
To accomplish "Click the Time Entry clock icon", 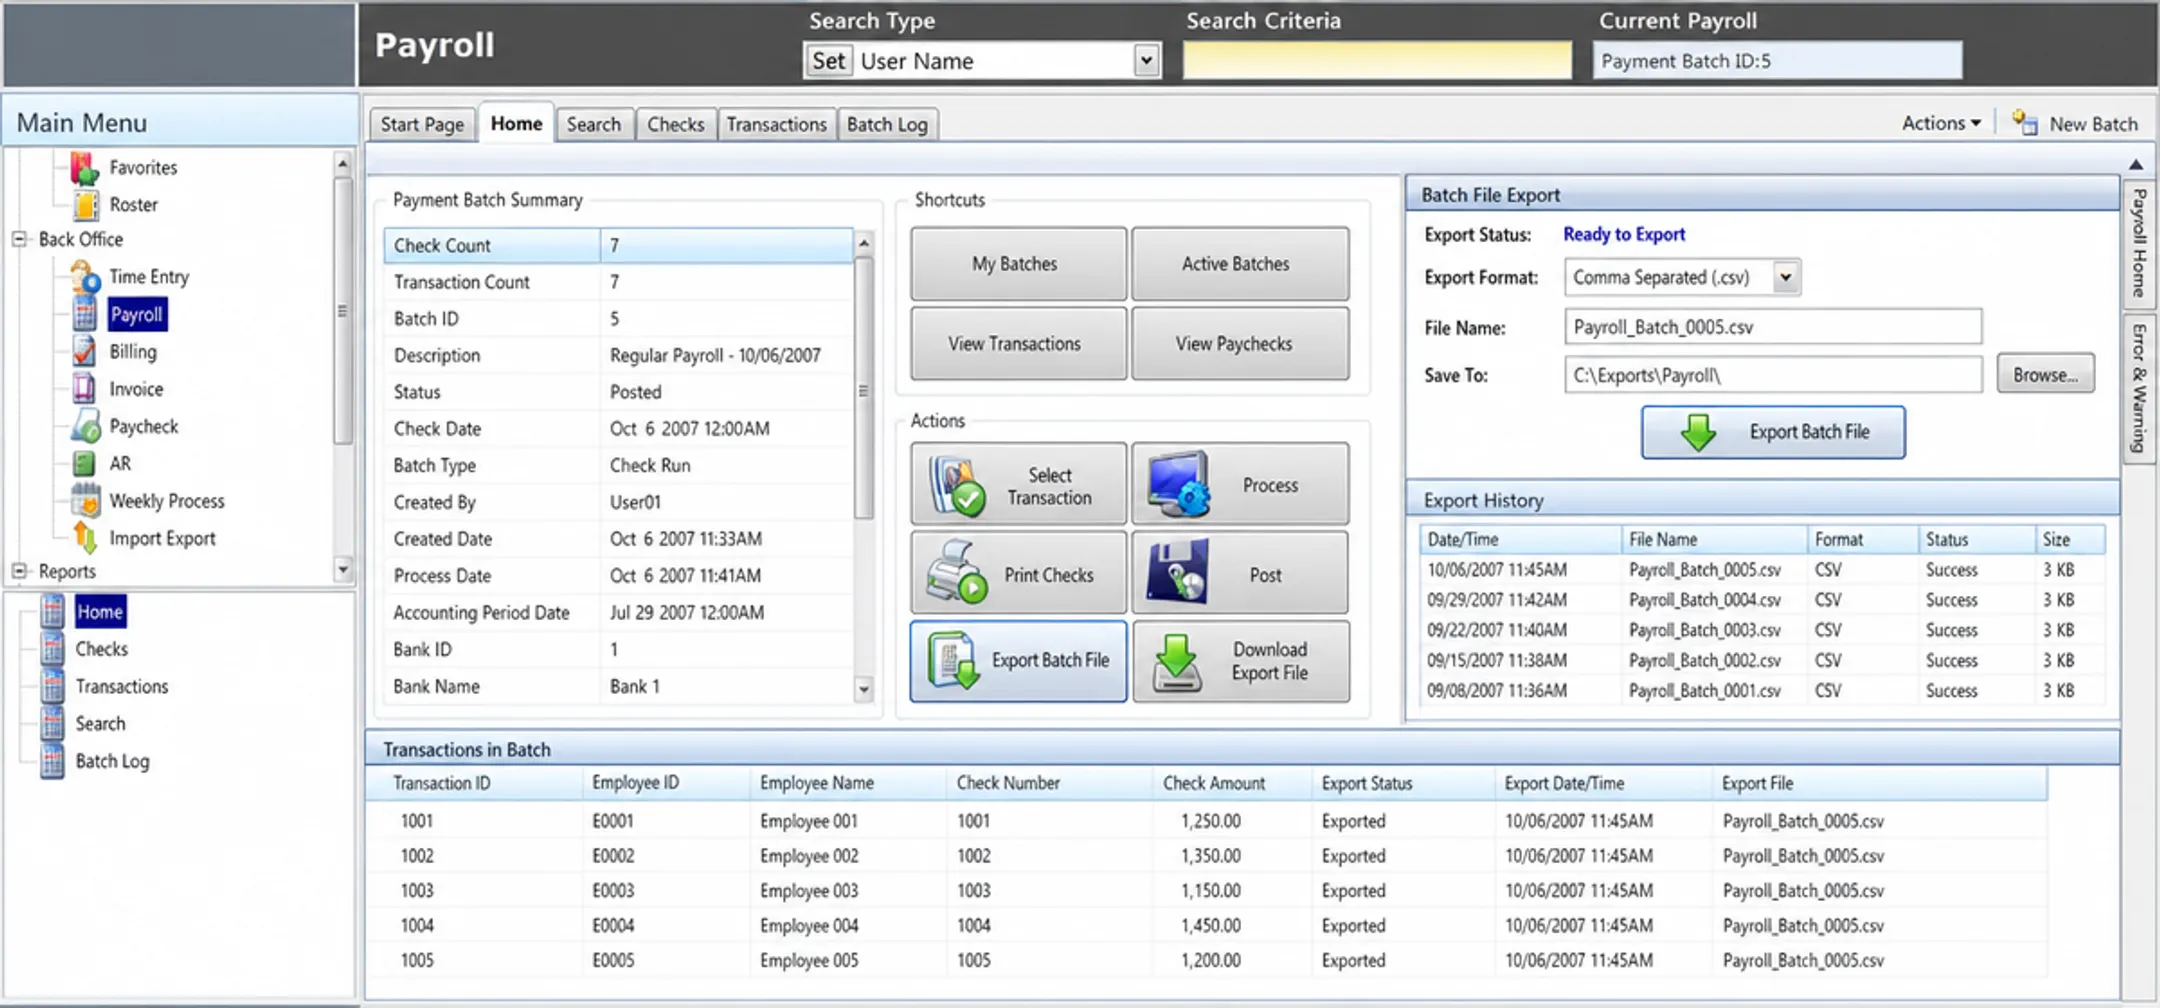I will tap(85, 277).
